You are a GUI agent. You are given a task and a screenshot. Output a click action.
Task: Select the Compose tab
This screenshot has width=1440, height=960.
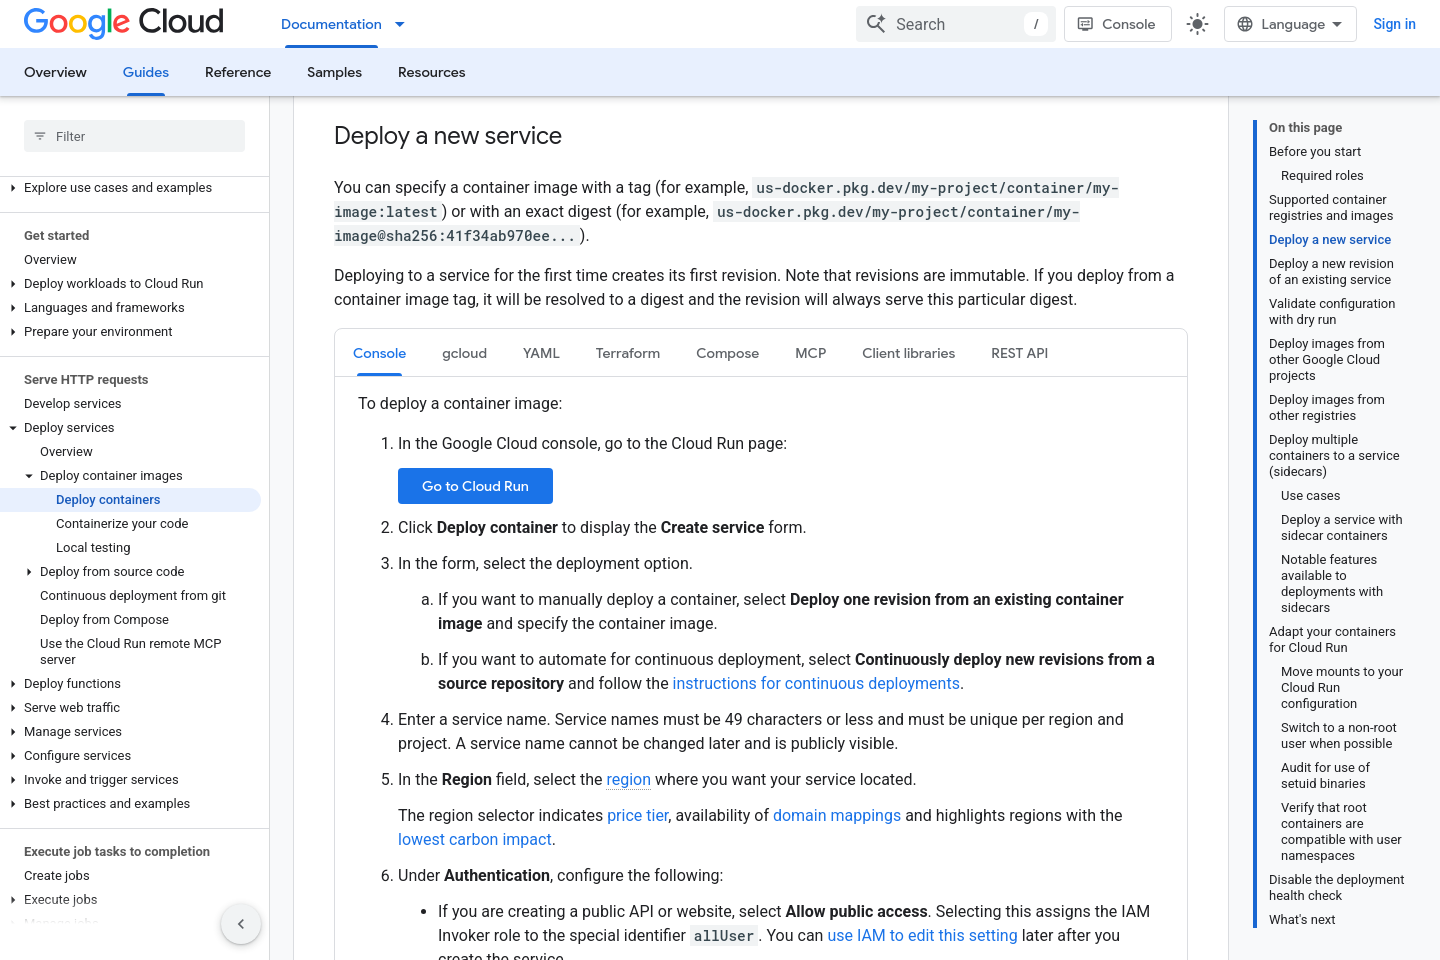[727, 353]
